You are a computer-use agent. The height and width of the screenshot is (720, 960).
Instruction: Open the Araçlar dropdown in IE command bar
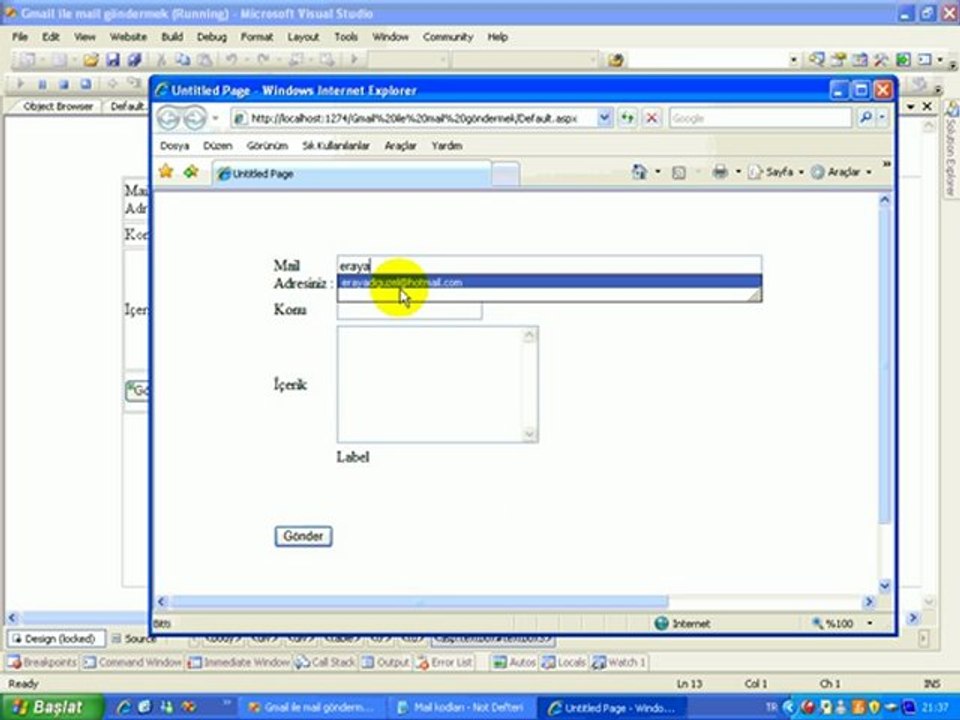[x=842, y=172]
